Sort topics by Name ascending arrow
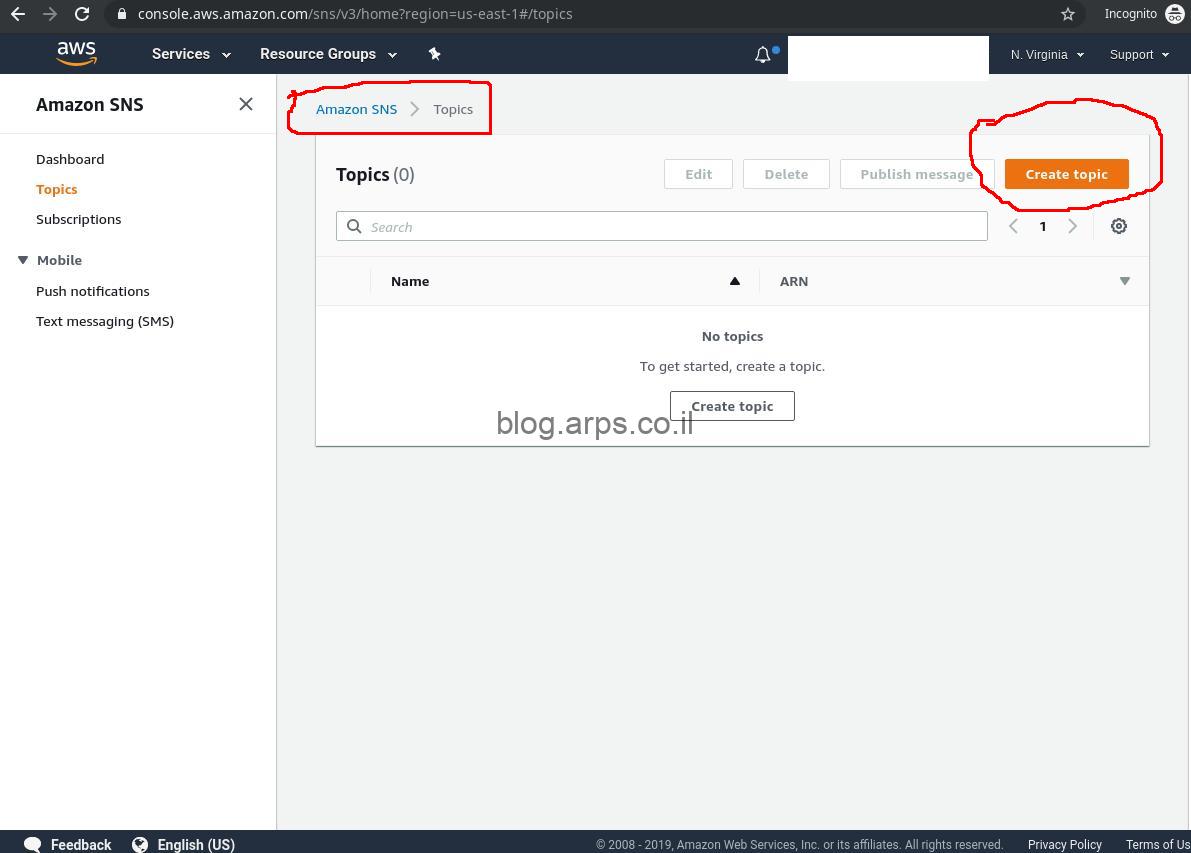Screen dimensions: 1191x853 (735, 281)
